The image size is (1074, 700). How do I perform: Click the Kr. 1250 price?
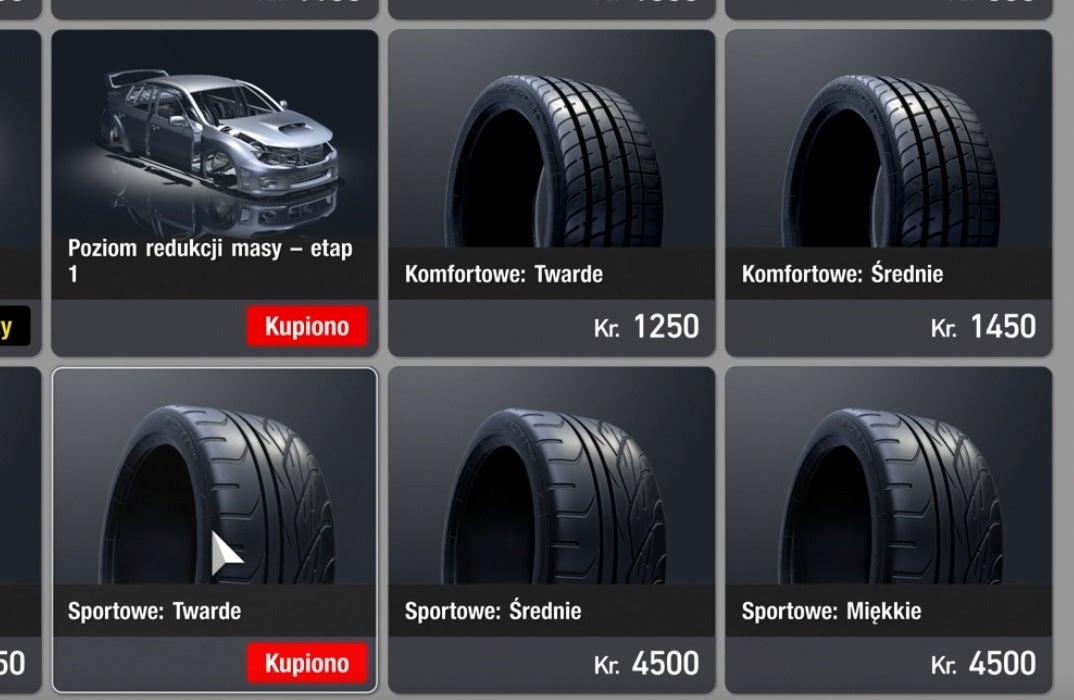tap(646, 327)
